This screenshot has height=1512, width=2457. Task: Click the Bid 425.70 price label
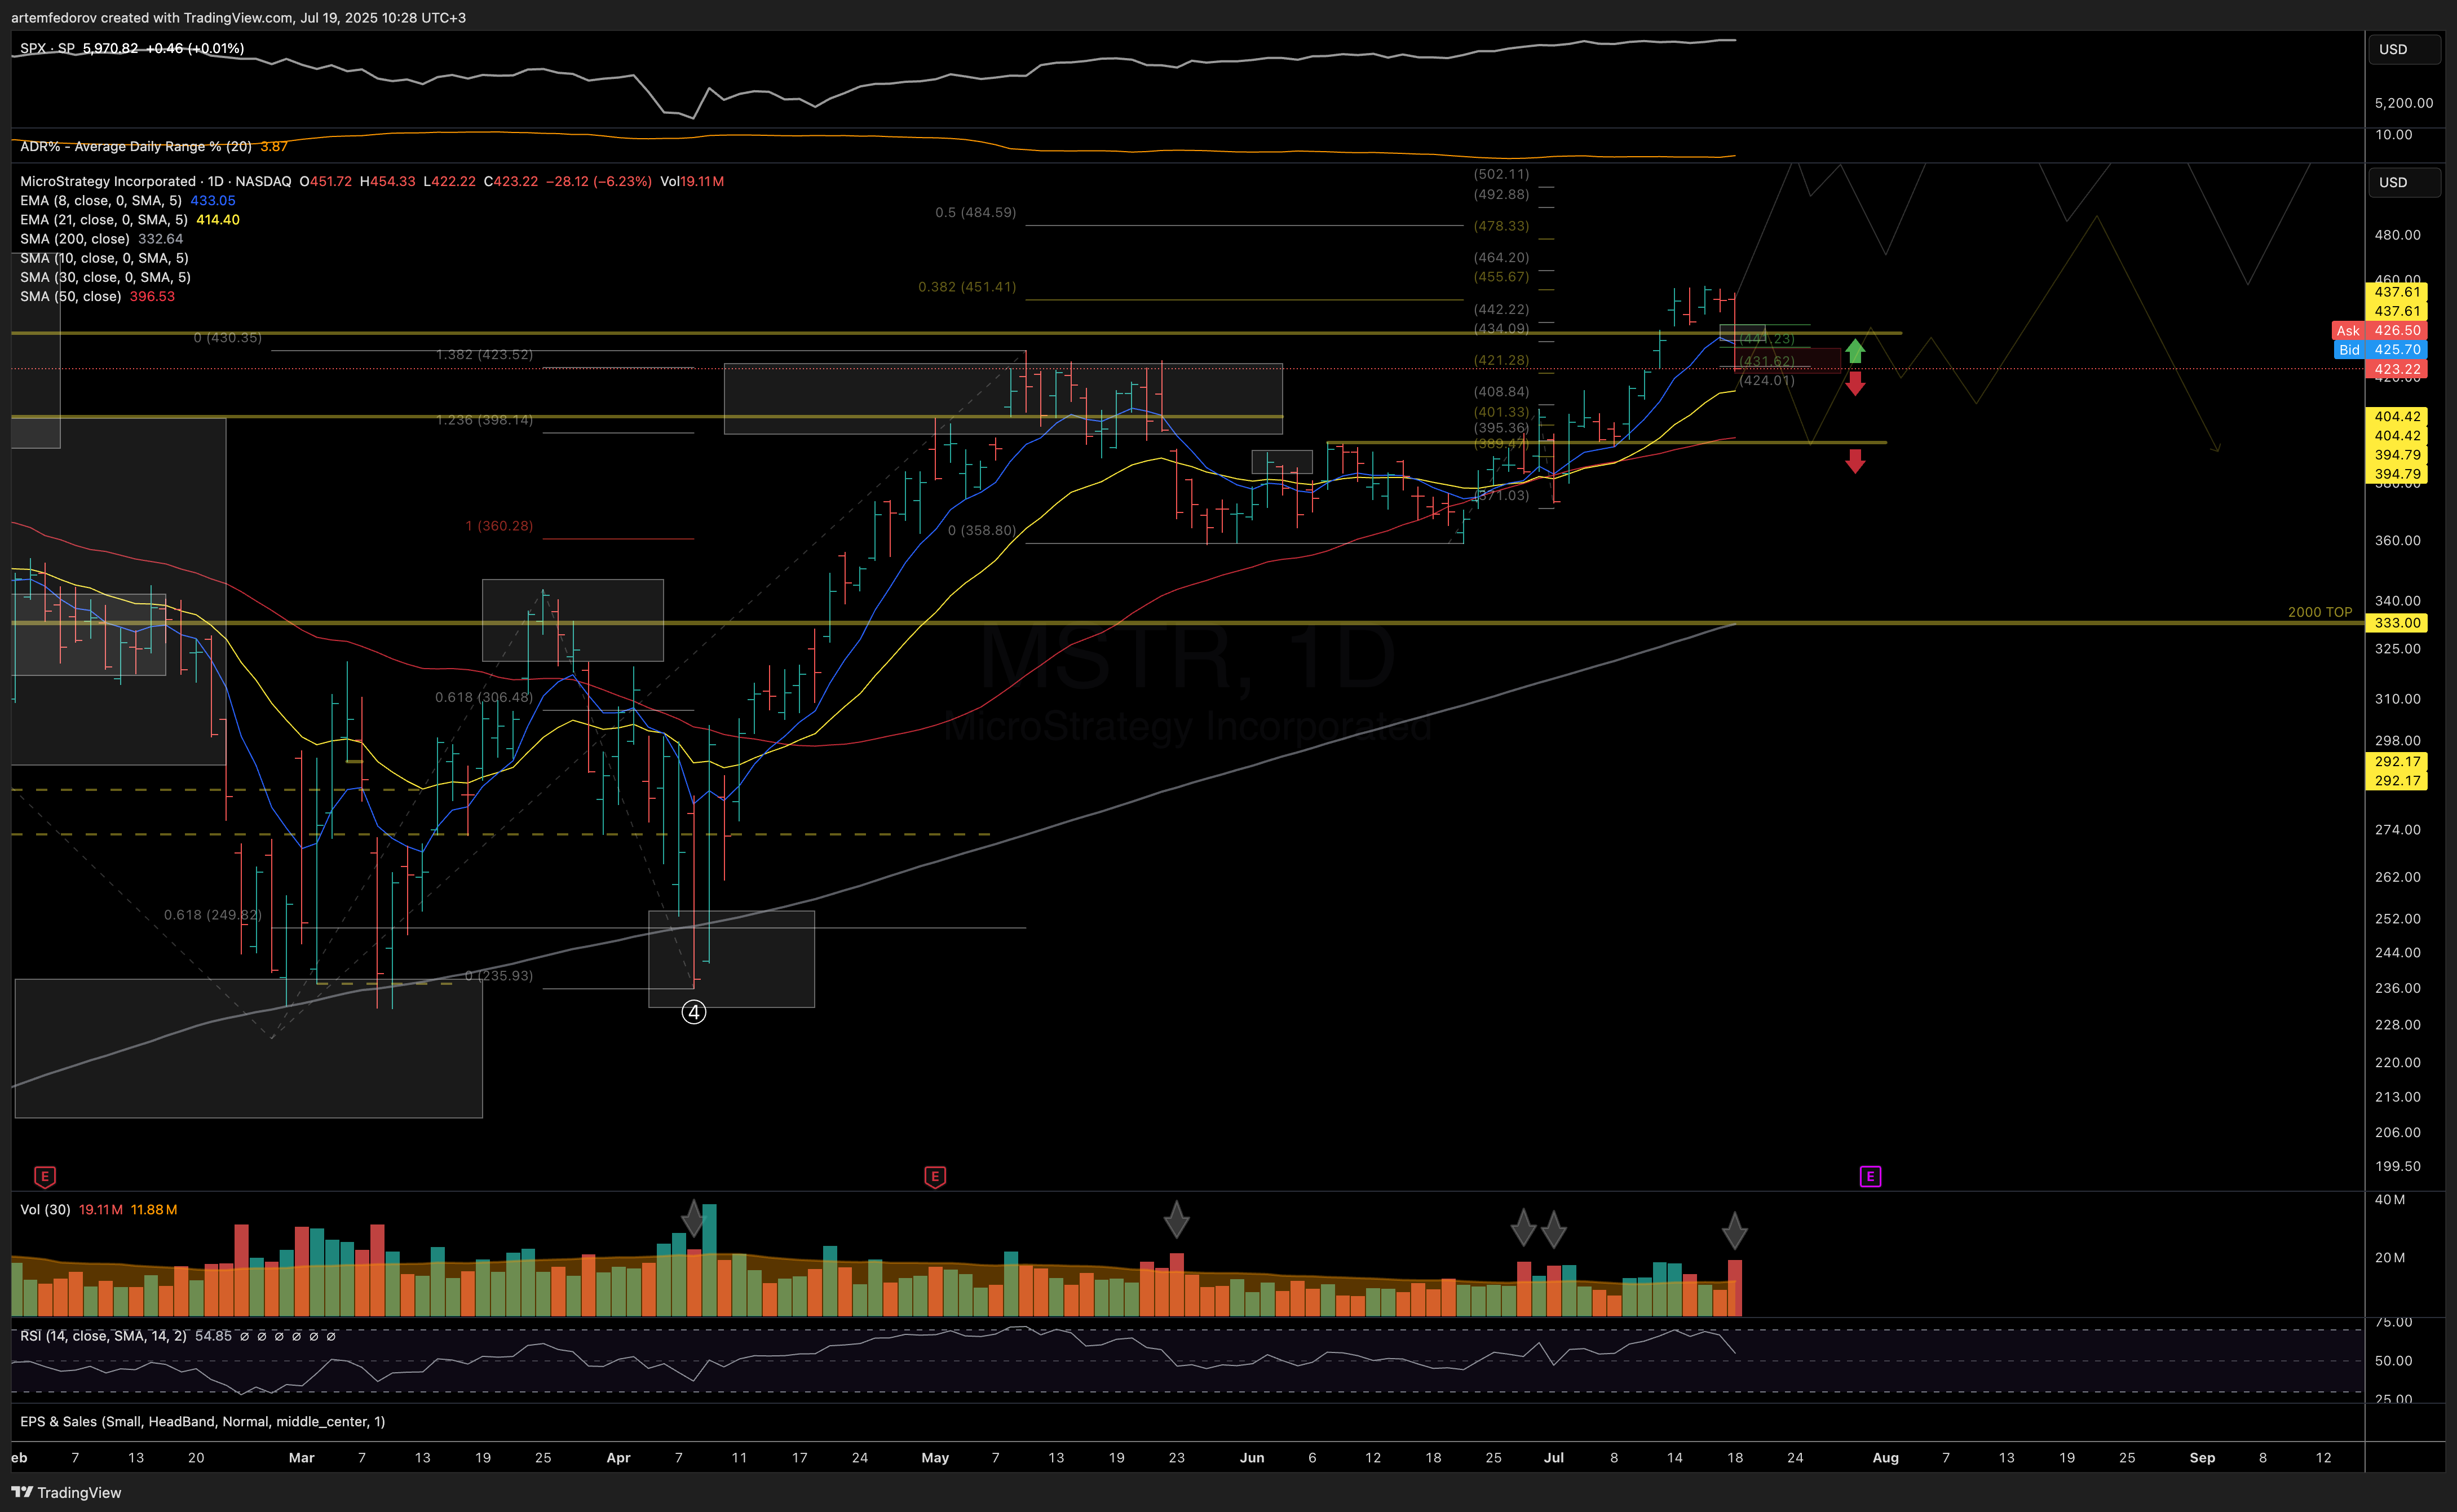(x=2381, y=349)
